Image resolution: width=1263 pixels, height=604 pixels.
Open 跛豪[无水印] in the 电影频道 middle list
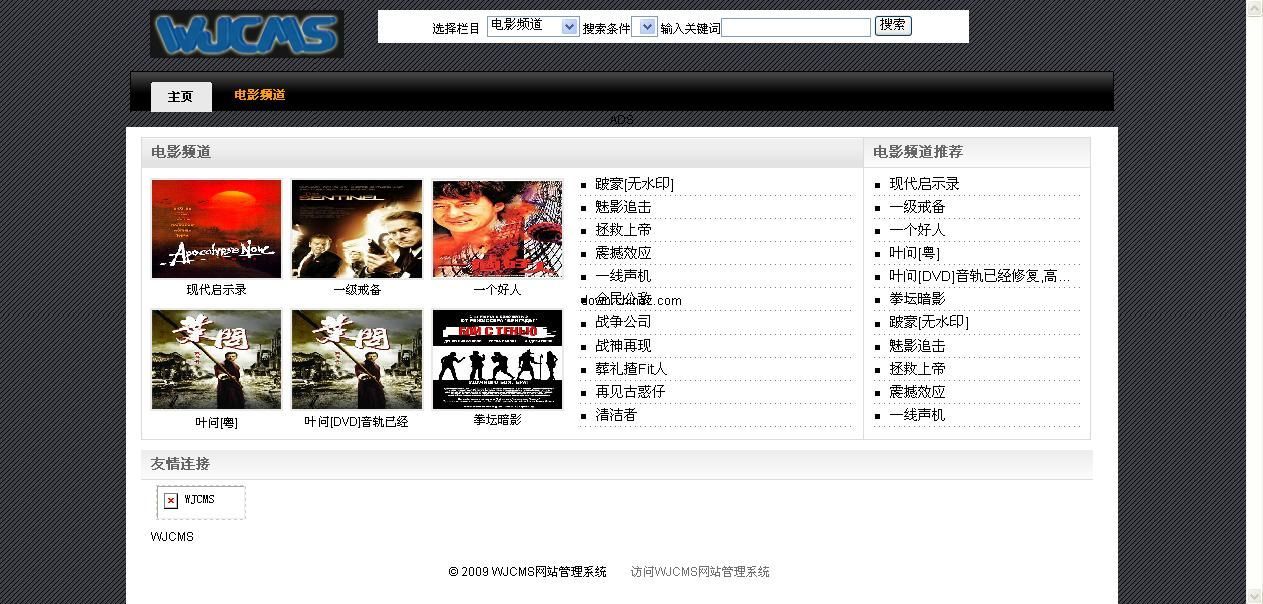point(634,184)
